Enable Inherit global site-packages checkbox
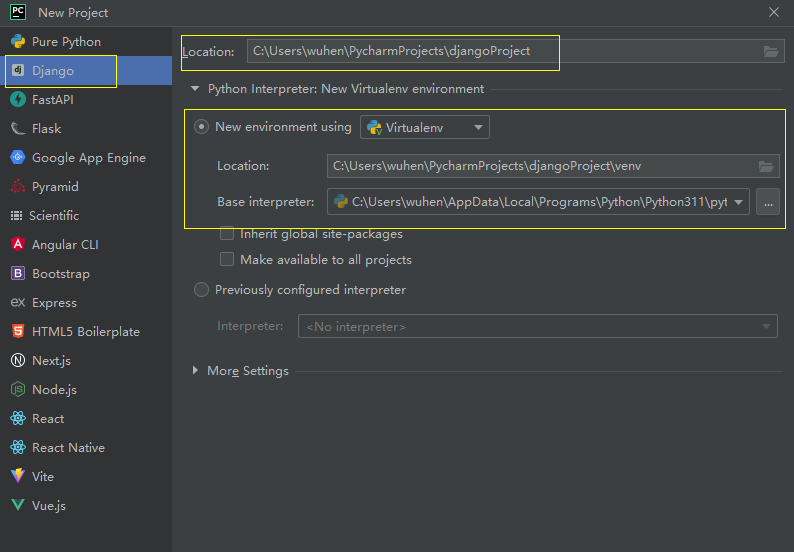The image size is (794, 552). pyautogui.click(x=227, y=234)
